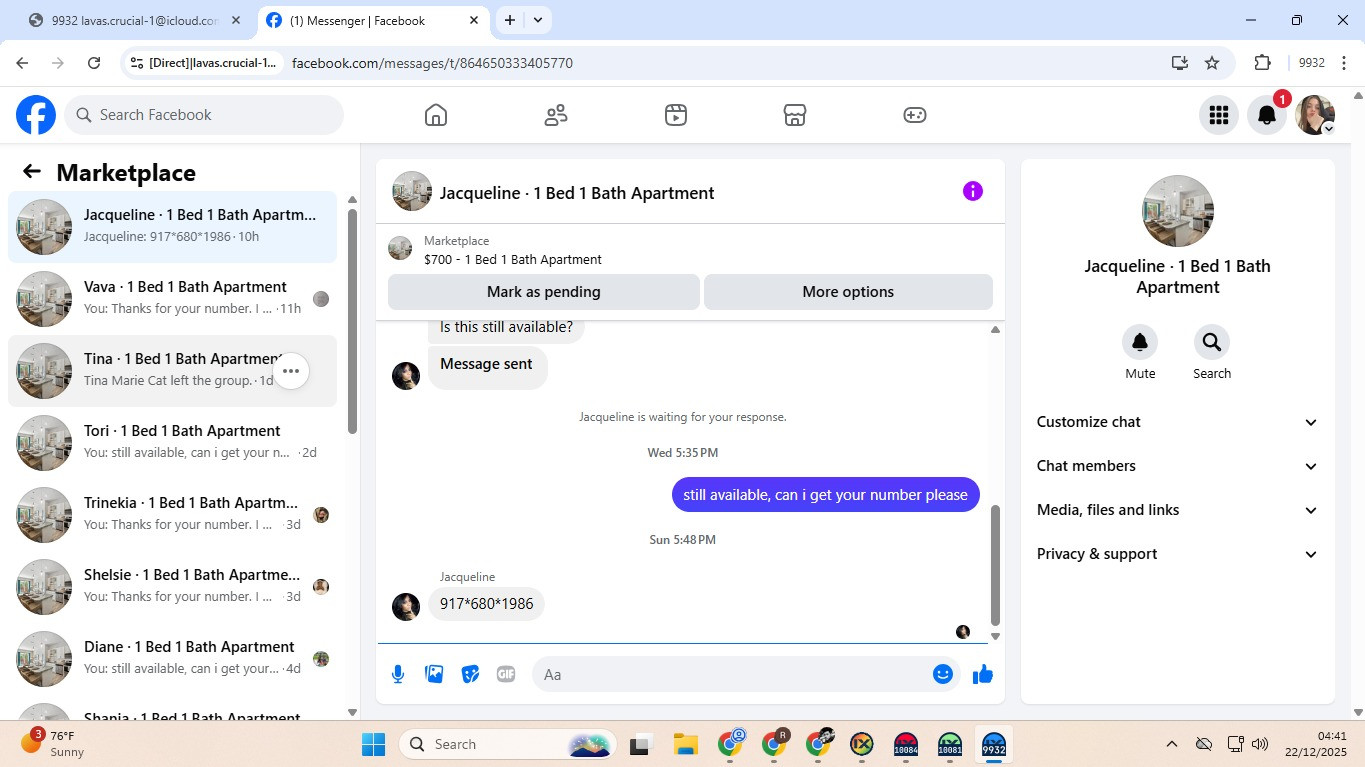Open more options for Tina chat
The width and height of the screenshot is (1365, 767).
click(291, 371)
